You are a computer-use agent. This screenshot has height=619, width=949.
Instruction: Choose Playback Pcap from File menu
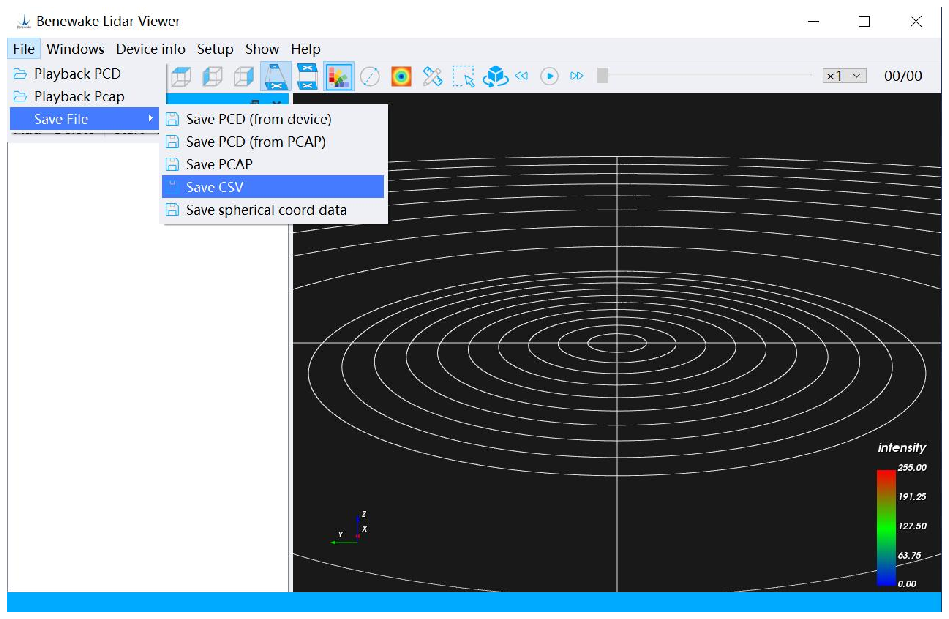(85, 96)
